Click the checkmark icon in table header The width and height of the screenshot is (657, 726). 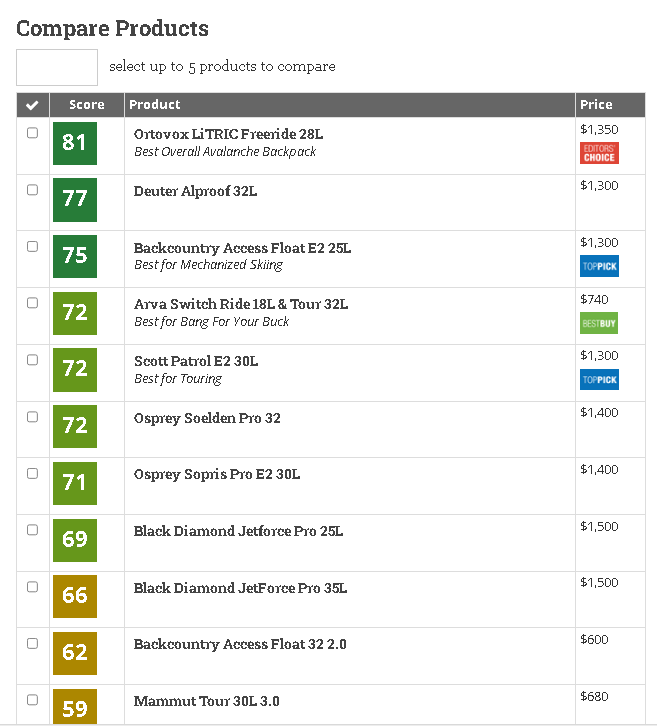pyautogui.click(x=32, y=105)
